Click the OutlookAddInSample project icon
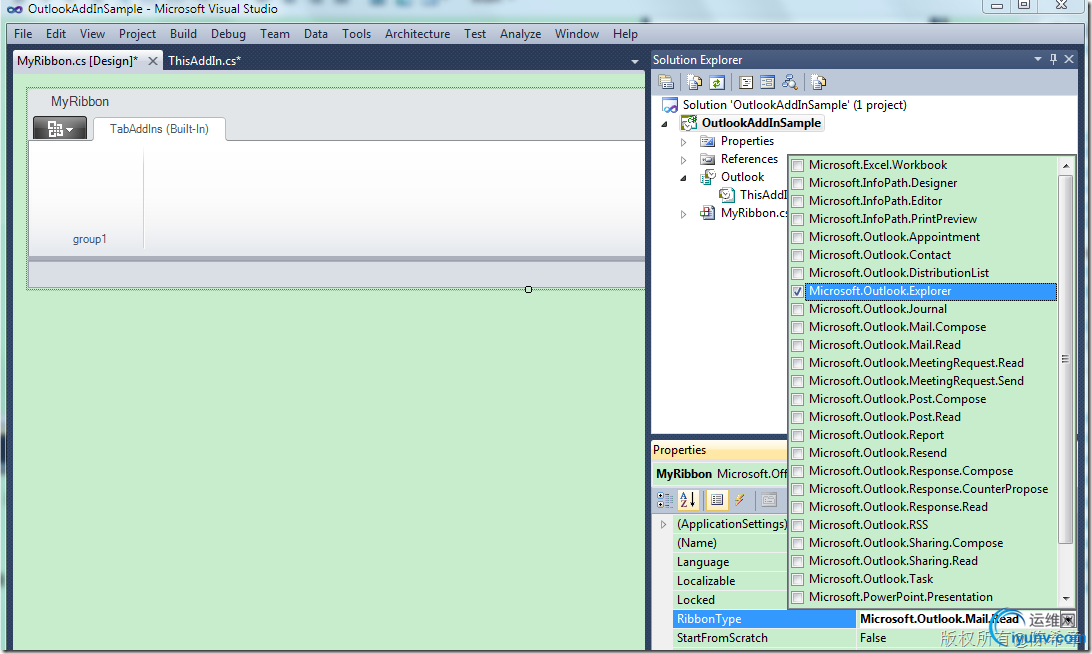The width and height of the screenshot is (1092, 654). pyautogui.click(x=689, y=123)
